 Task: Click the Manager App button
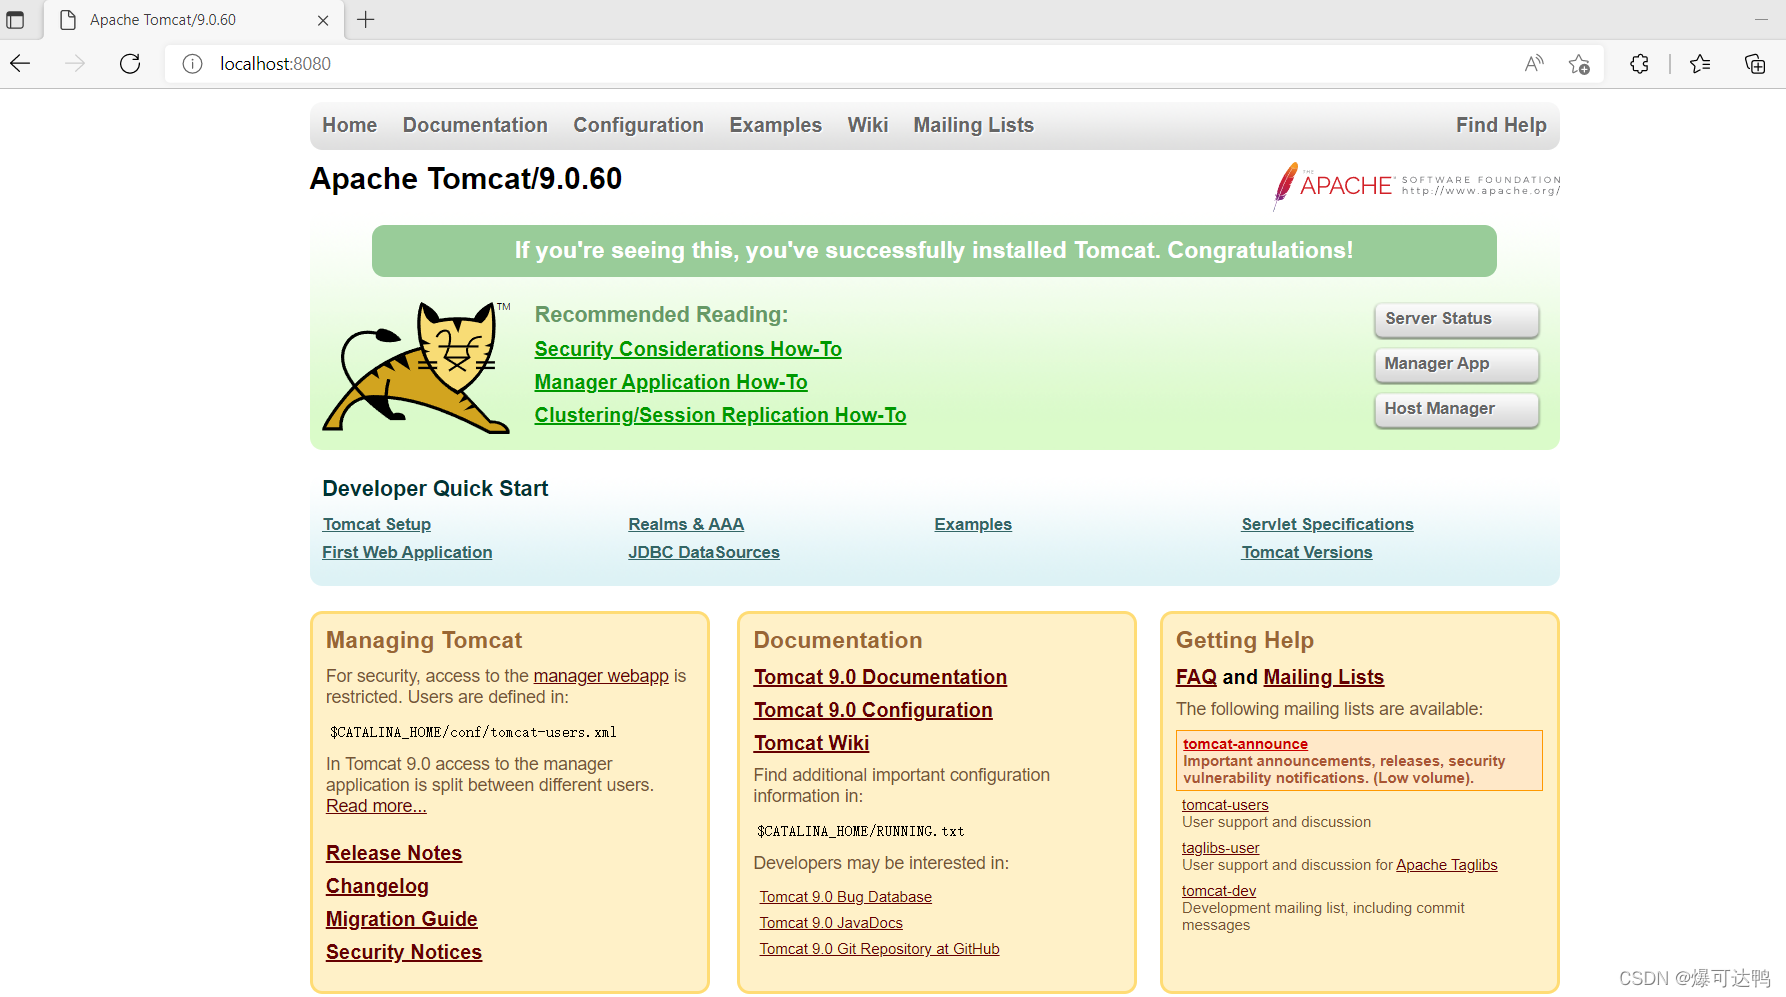[1456, 364]
